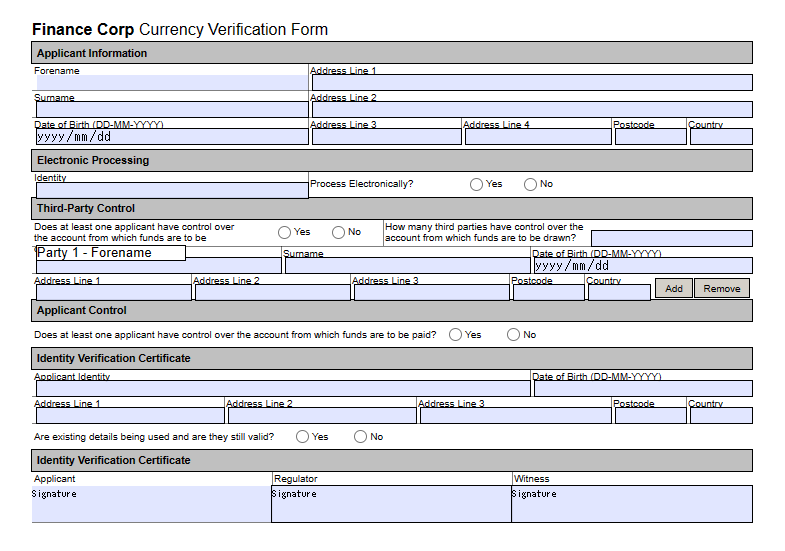Mark No for existing details still valid
Viewport: 785px width, 551px height.
pos(360,437)
